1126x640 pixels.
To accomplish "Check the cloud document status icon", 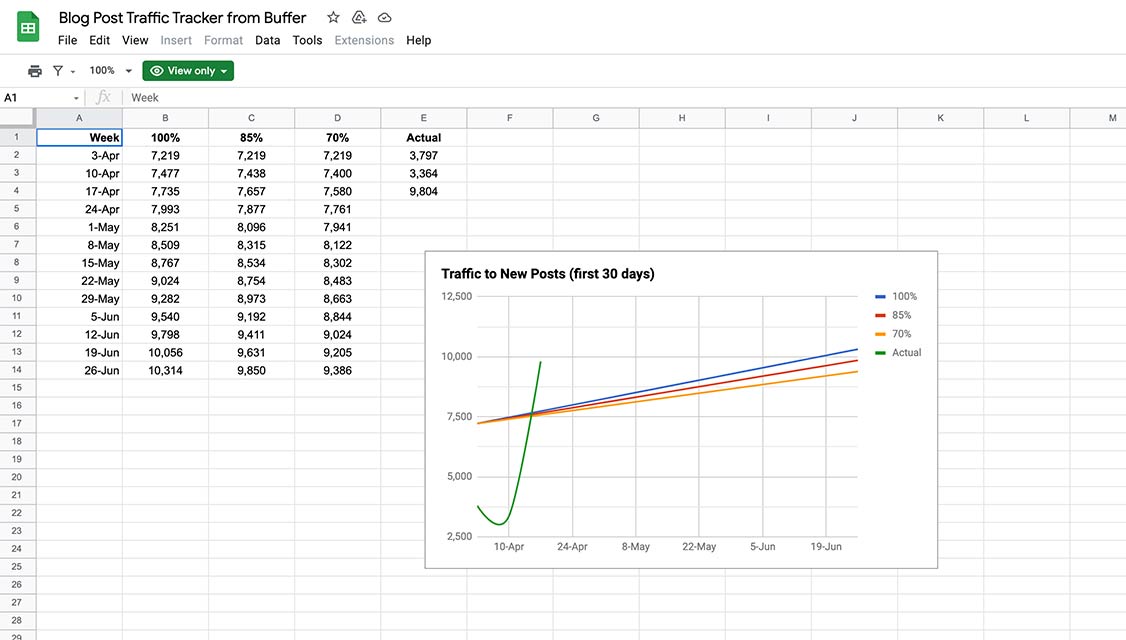I will (x=384, y=18).
